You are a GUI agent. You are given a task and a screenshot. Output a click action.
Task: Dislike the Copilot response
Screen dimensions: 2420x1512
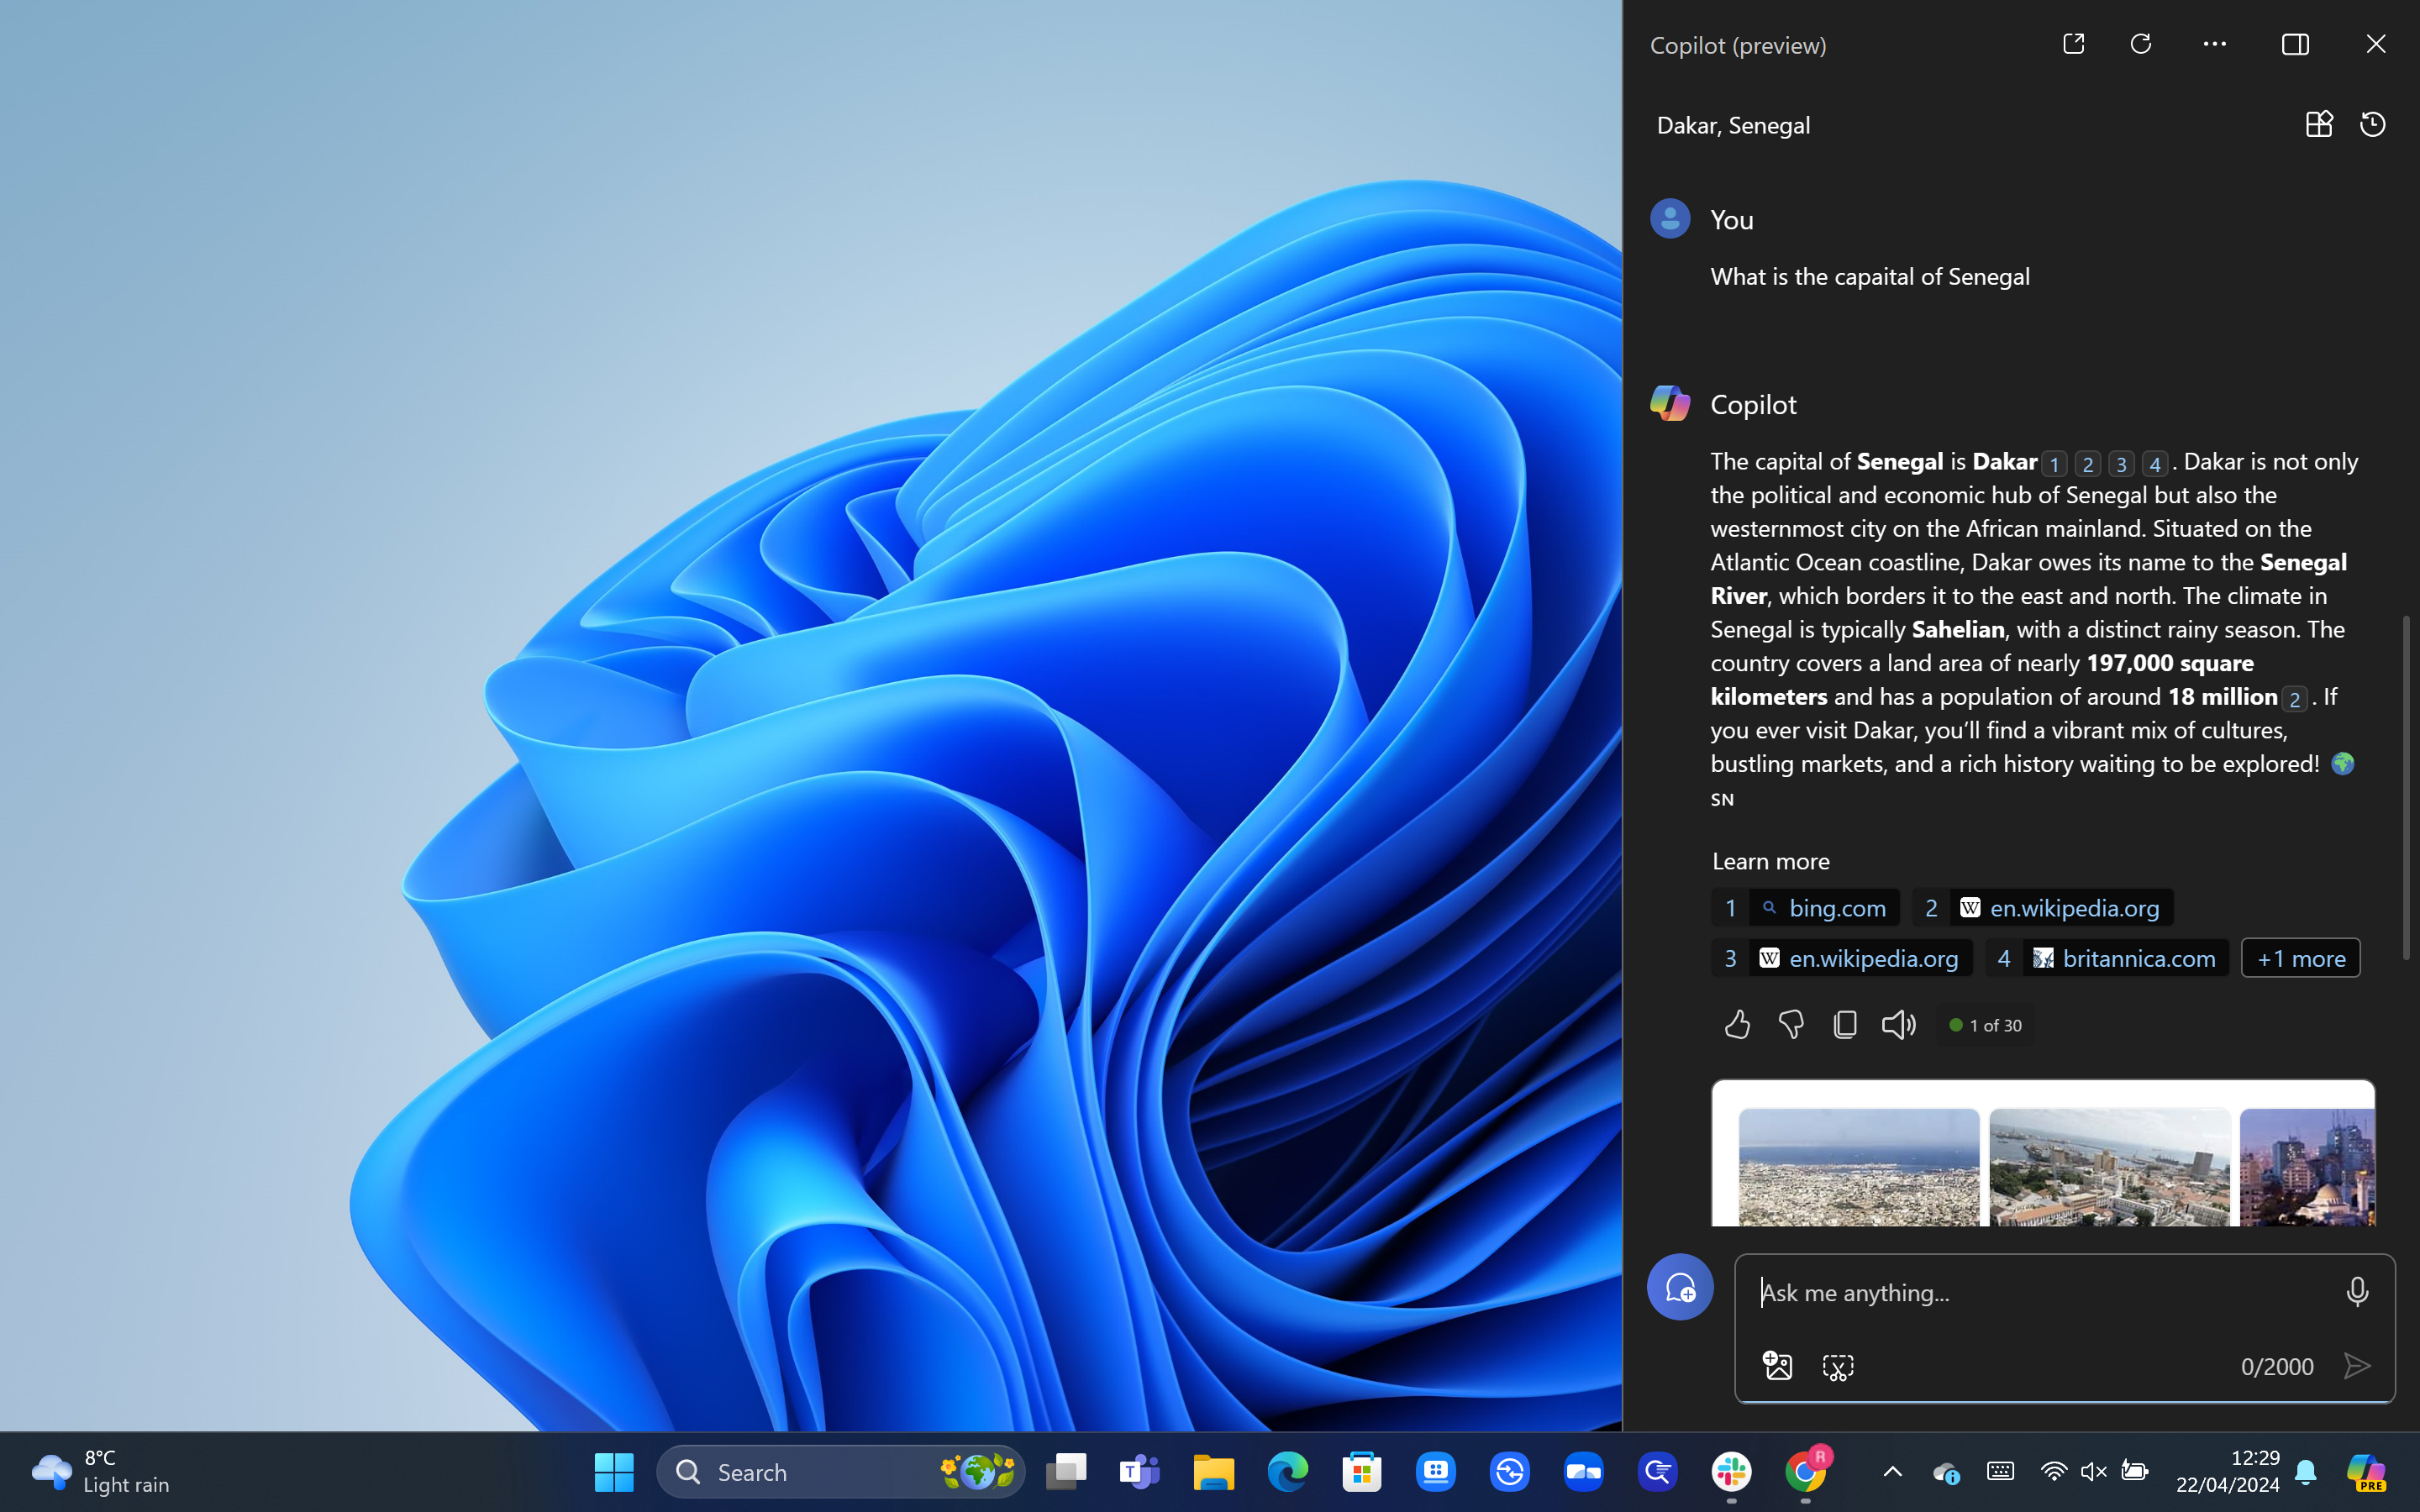click(x=1791, y=1024)
